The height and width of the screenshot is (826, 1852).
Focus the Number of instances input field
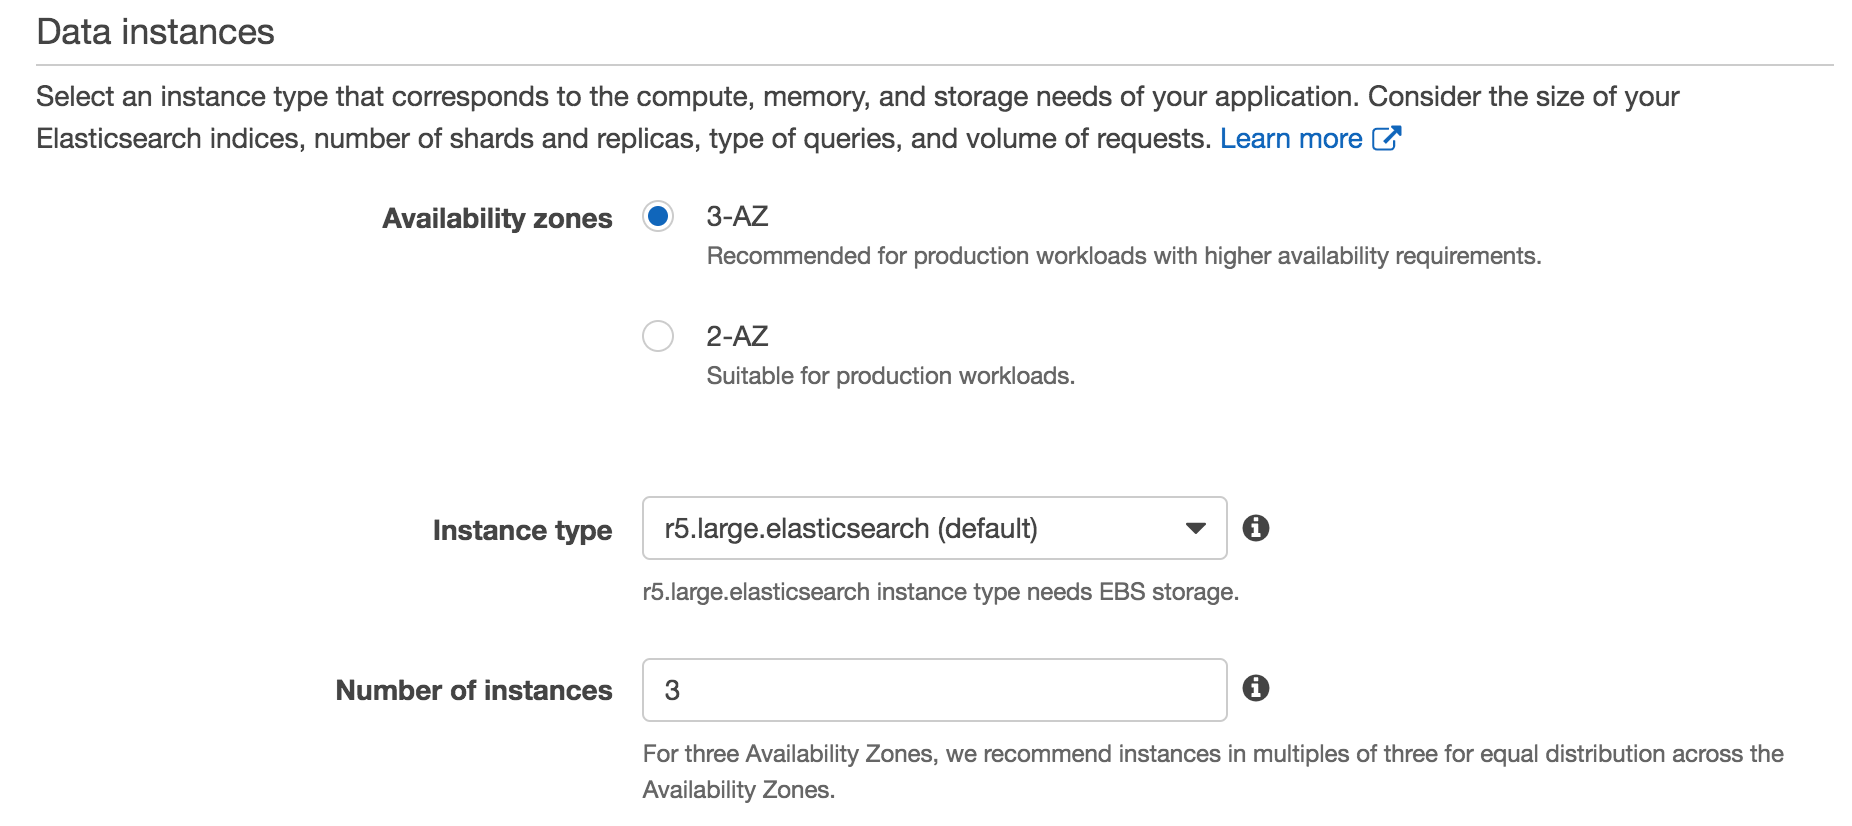pos(933,690)
